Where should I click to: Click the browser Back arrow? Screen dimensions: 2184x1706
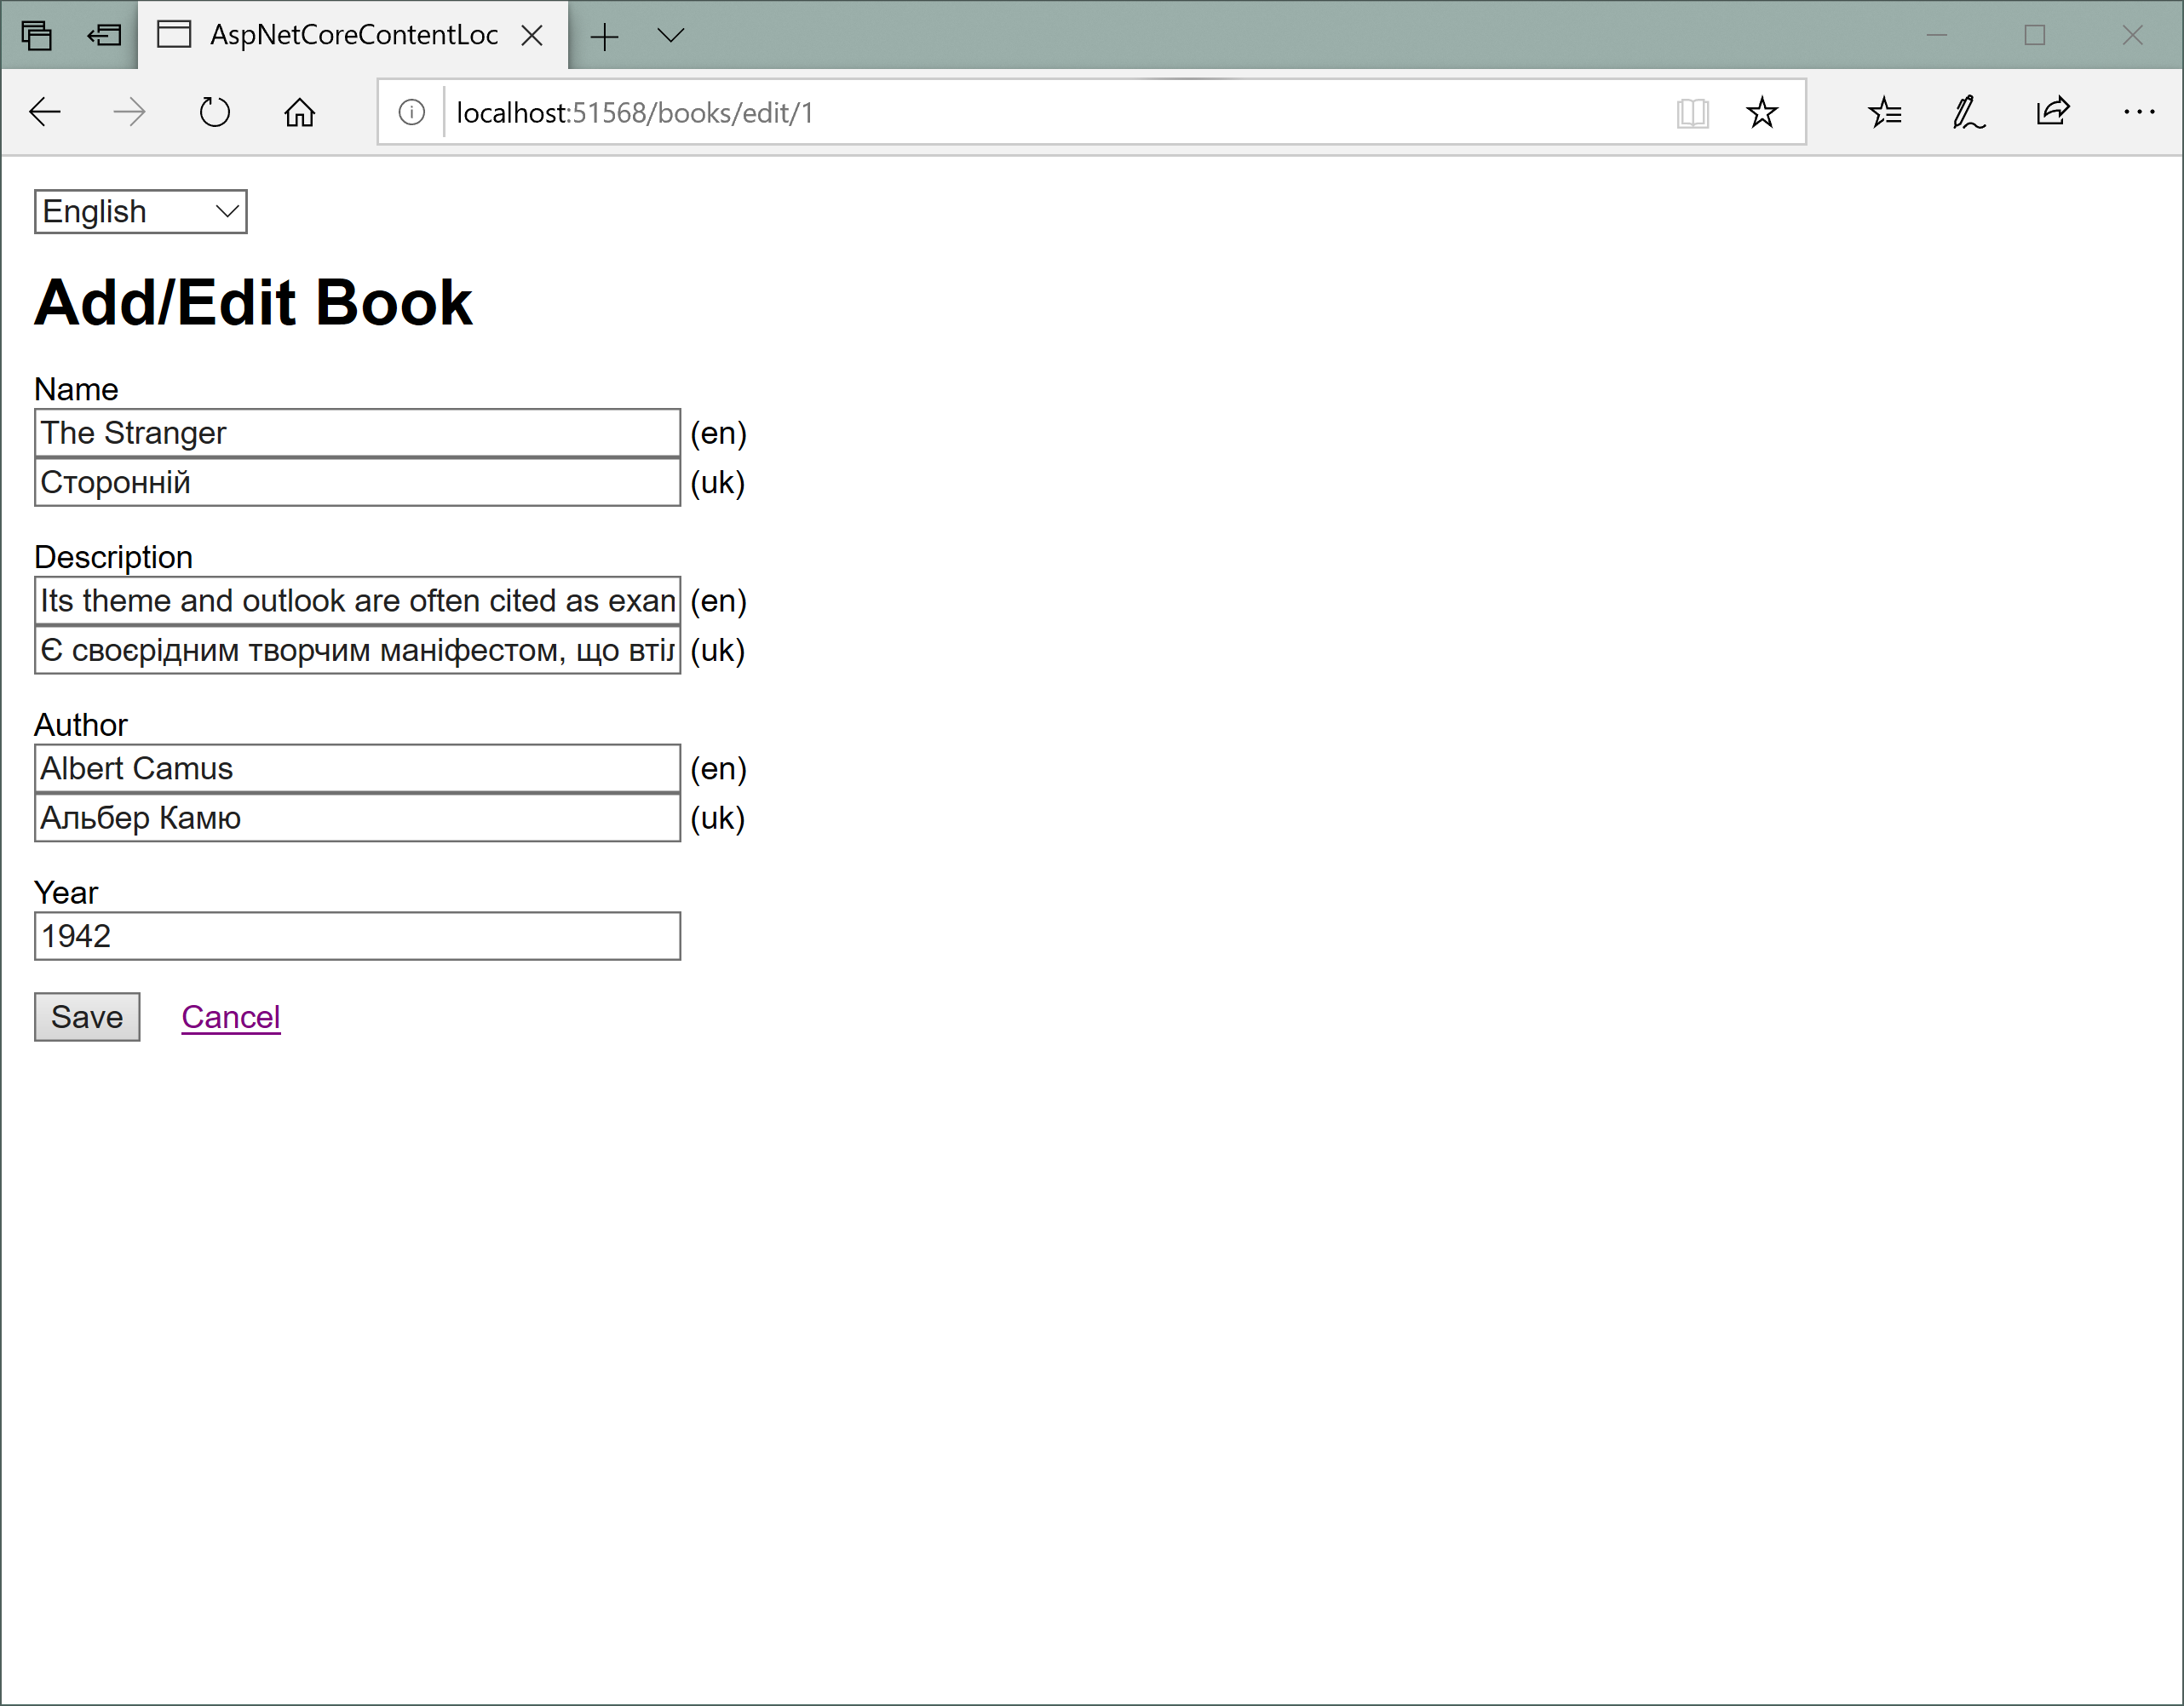[x=45, y=112]
